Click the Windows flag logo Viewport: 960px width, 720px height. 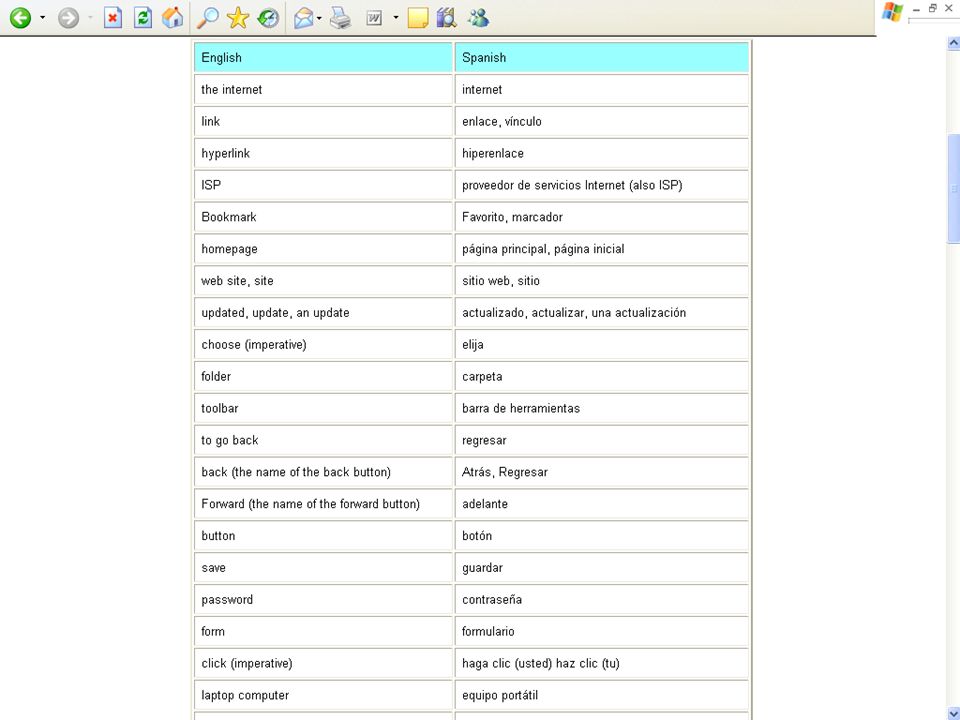893,12
